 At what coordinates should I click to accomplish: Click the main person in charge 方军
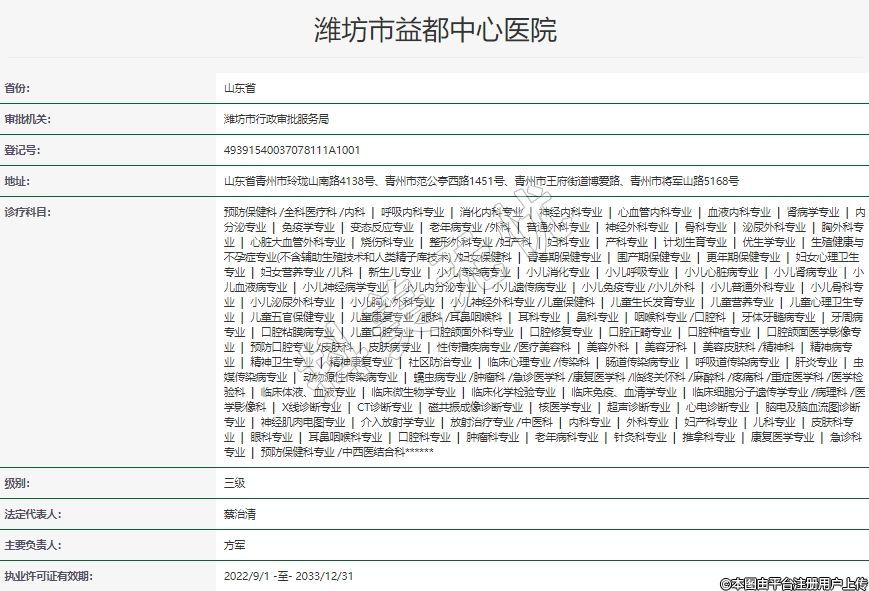coord(235,545)
